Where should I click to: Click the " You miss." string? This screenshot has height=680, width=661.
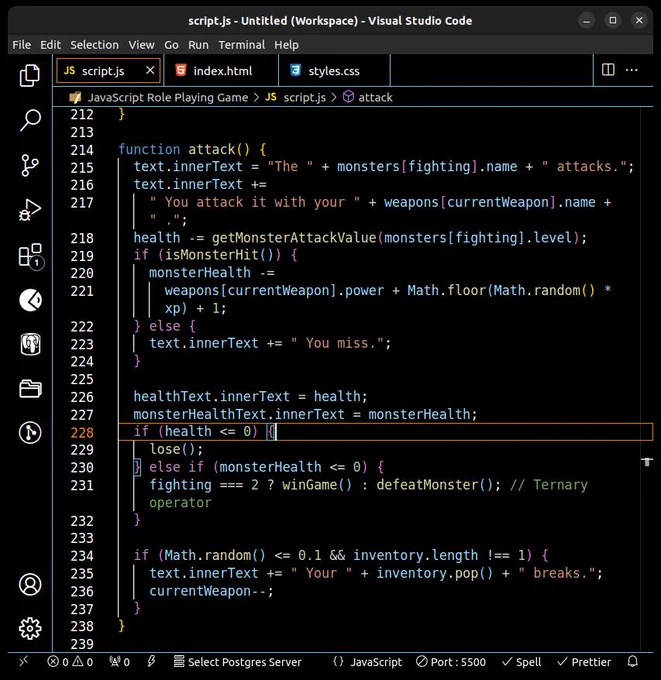[x=337, y=343]
